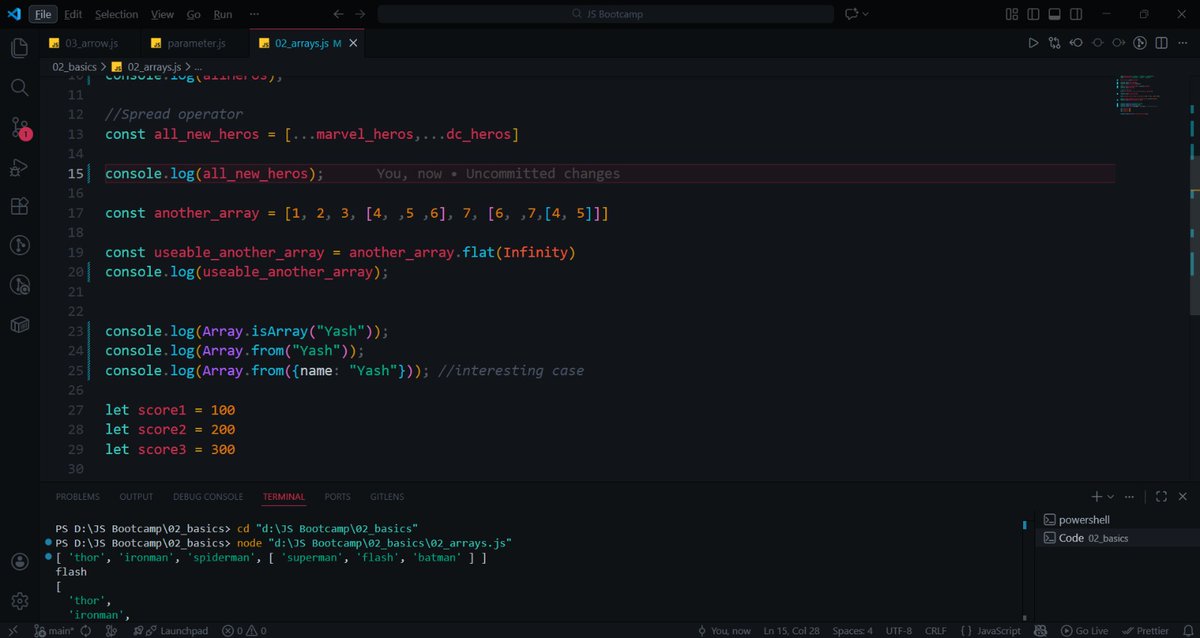This screenshot has width=1200, height=638.
Task: Open the Accounts icon in activity bar
Action: (x=19, y=563)
